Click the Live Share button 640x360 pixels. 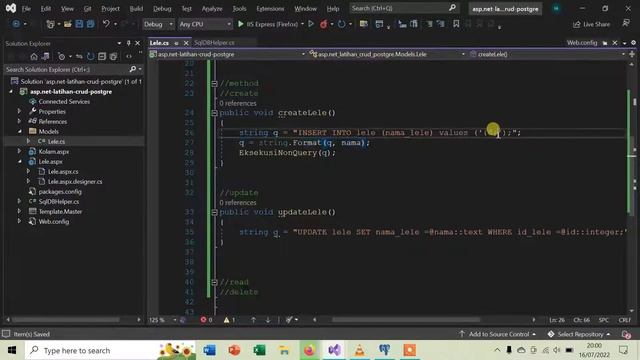[591, 24]
